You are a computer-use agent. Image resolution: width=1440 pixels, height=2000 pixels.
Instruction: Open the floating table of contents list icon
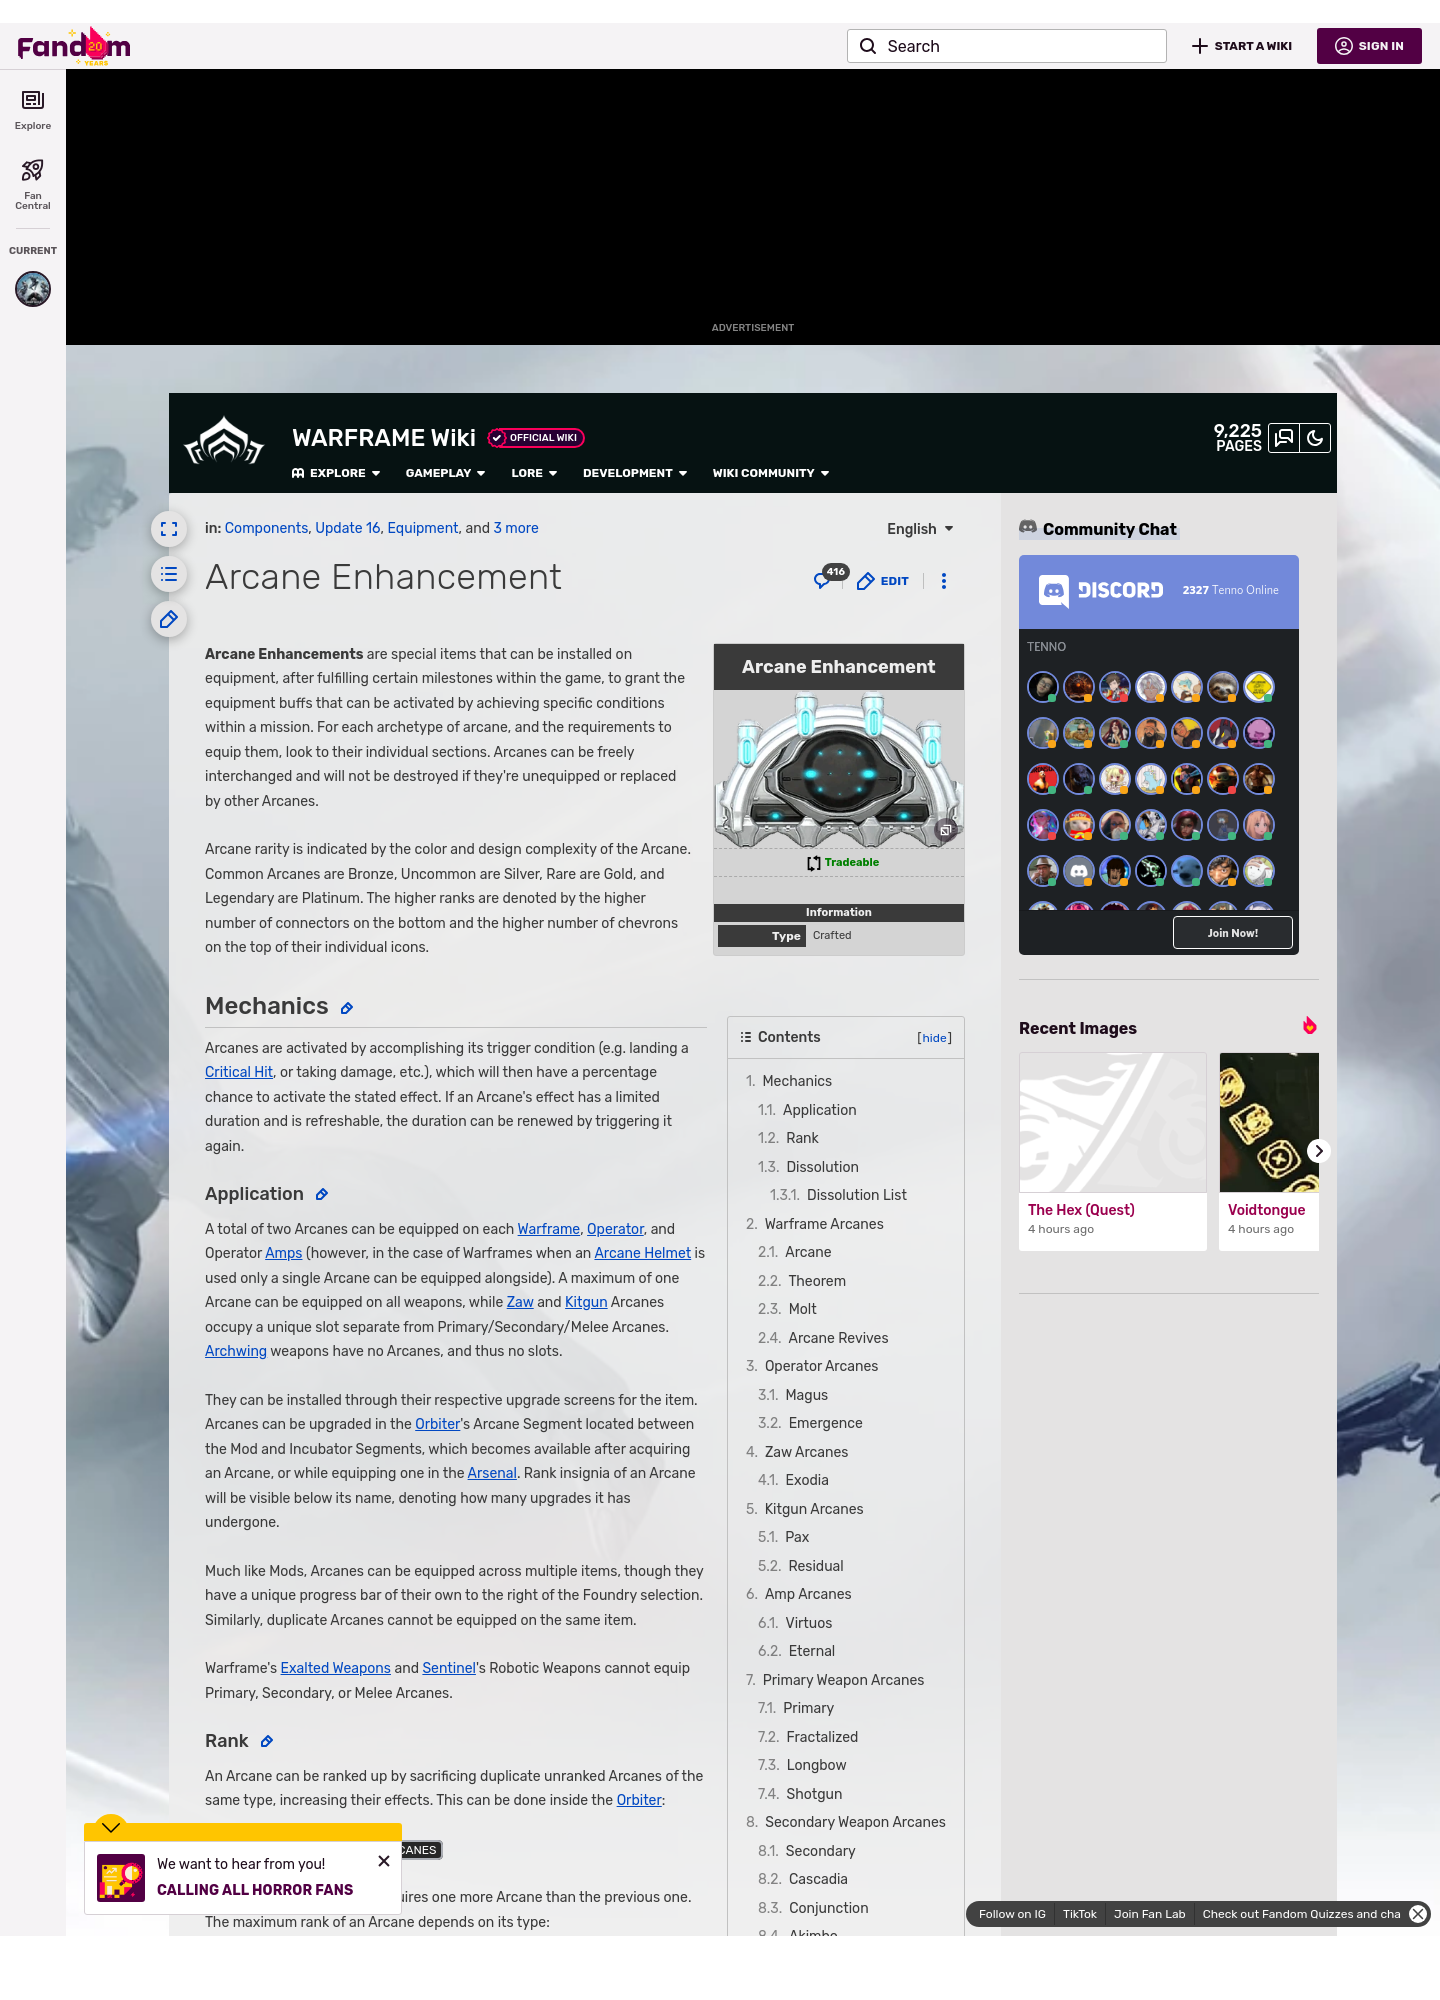169,574
